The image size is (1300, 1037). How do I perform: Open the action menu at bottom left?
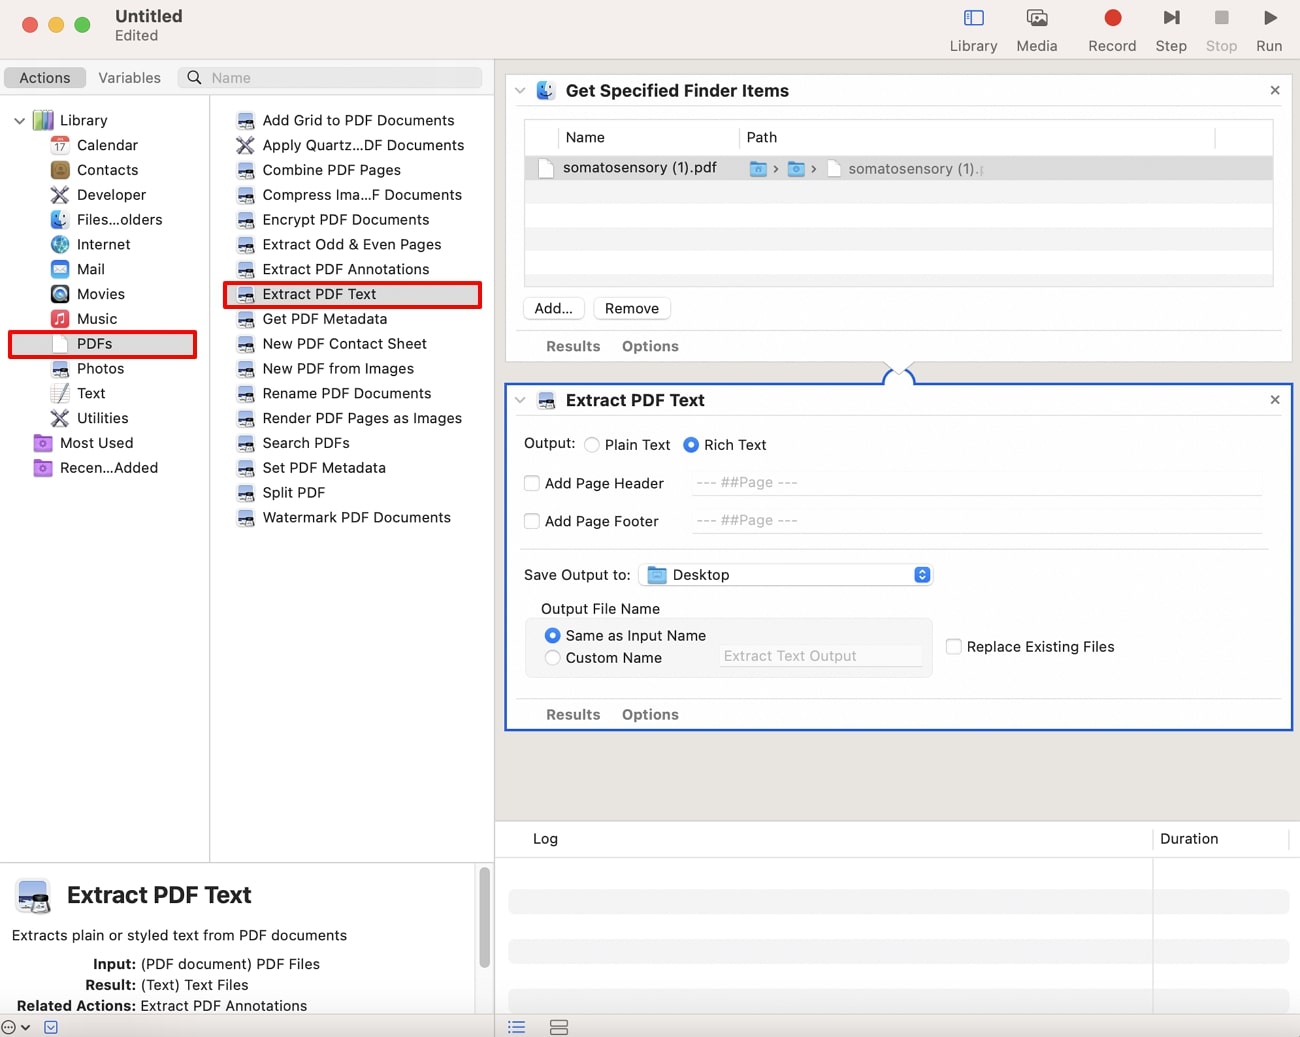pyautogui.click(x=15, y=1027)
